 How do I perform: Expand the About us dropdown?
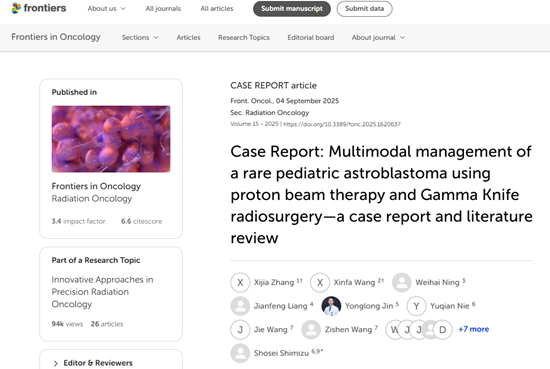click(107, 8)
